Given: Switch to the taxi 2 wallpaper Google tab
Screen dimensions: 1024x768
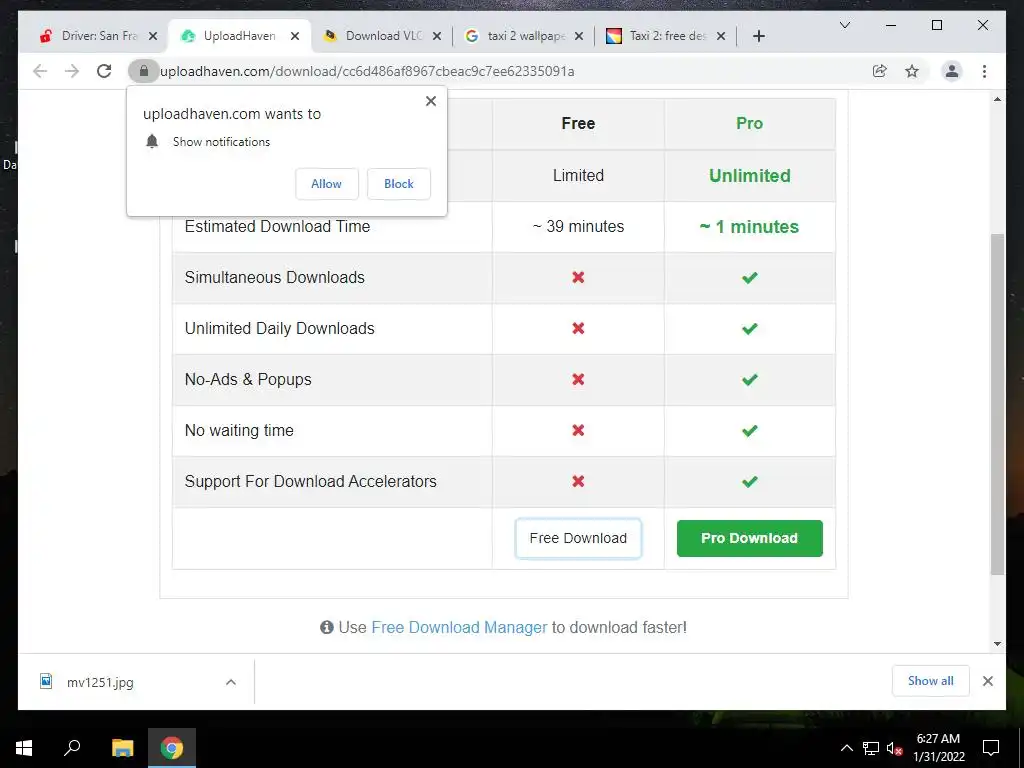Looking at the screenshot, I should point(526,36).
